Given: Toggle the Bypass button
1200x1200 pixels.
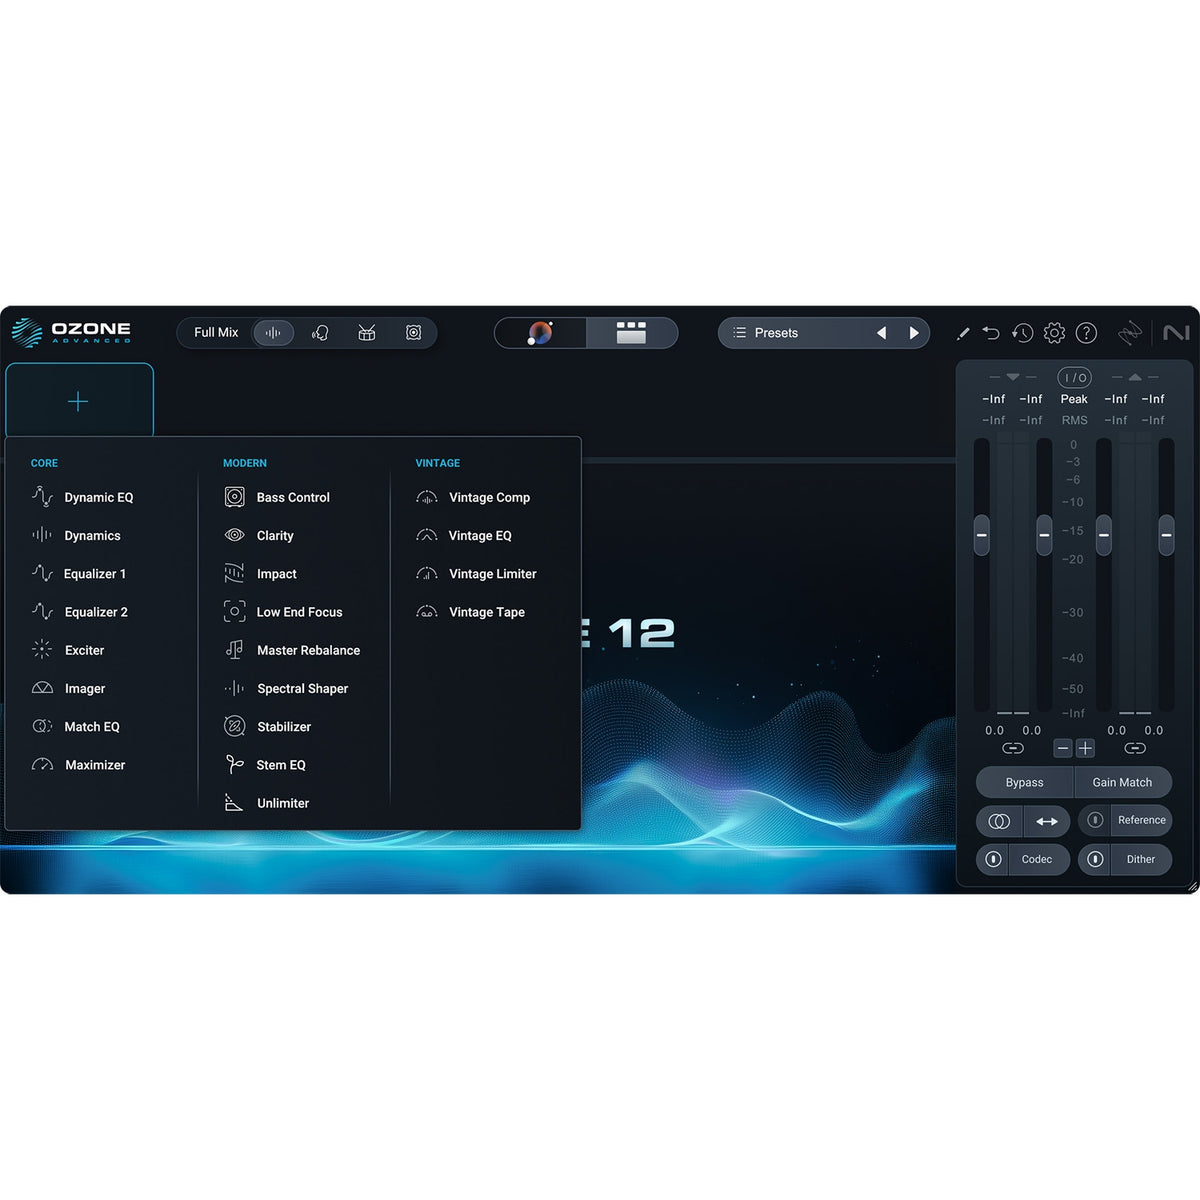Looking at the screenshot, I should point(1025,783).
